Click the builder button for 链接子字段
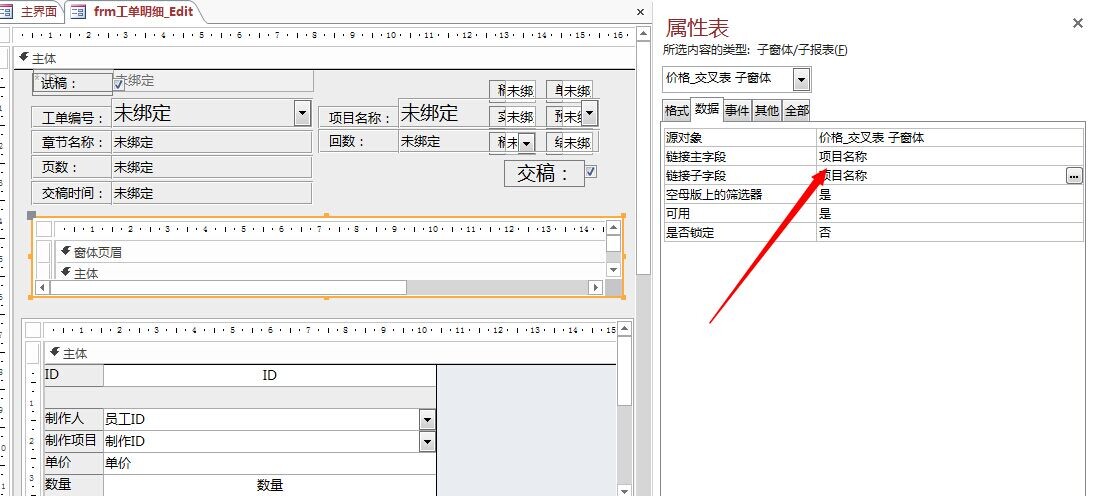 (1074, 175)
